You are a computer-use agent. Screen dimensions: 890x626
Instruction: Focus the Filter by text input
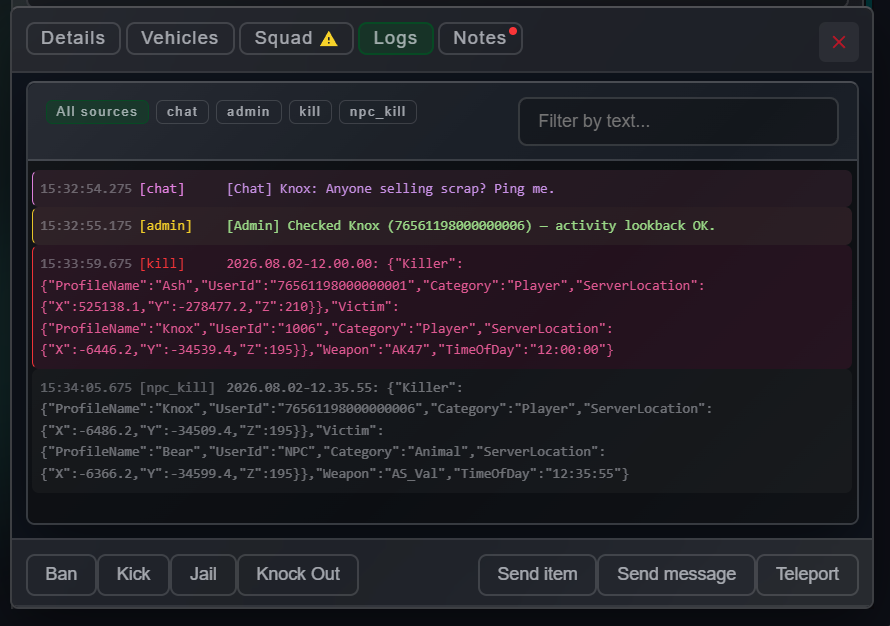pyautogui.click(x=678, y=121)
